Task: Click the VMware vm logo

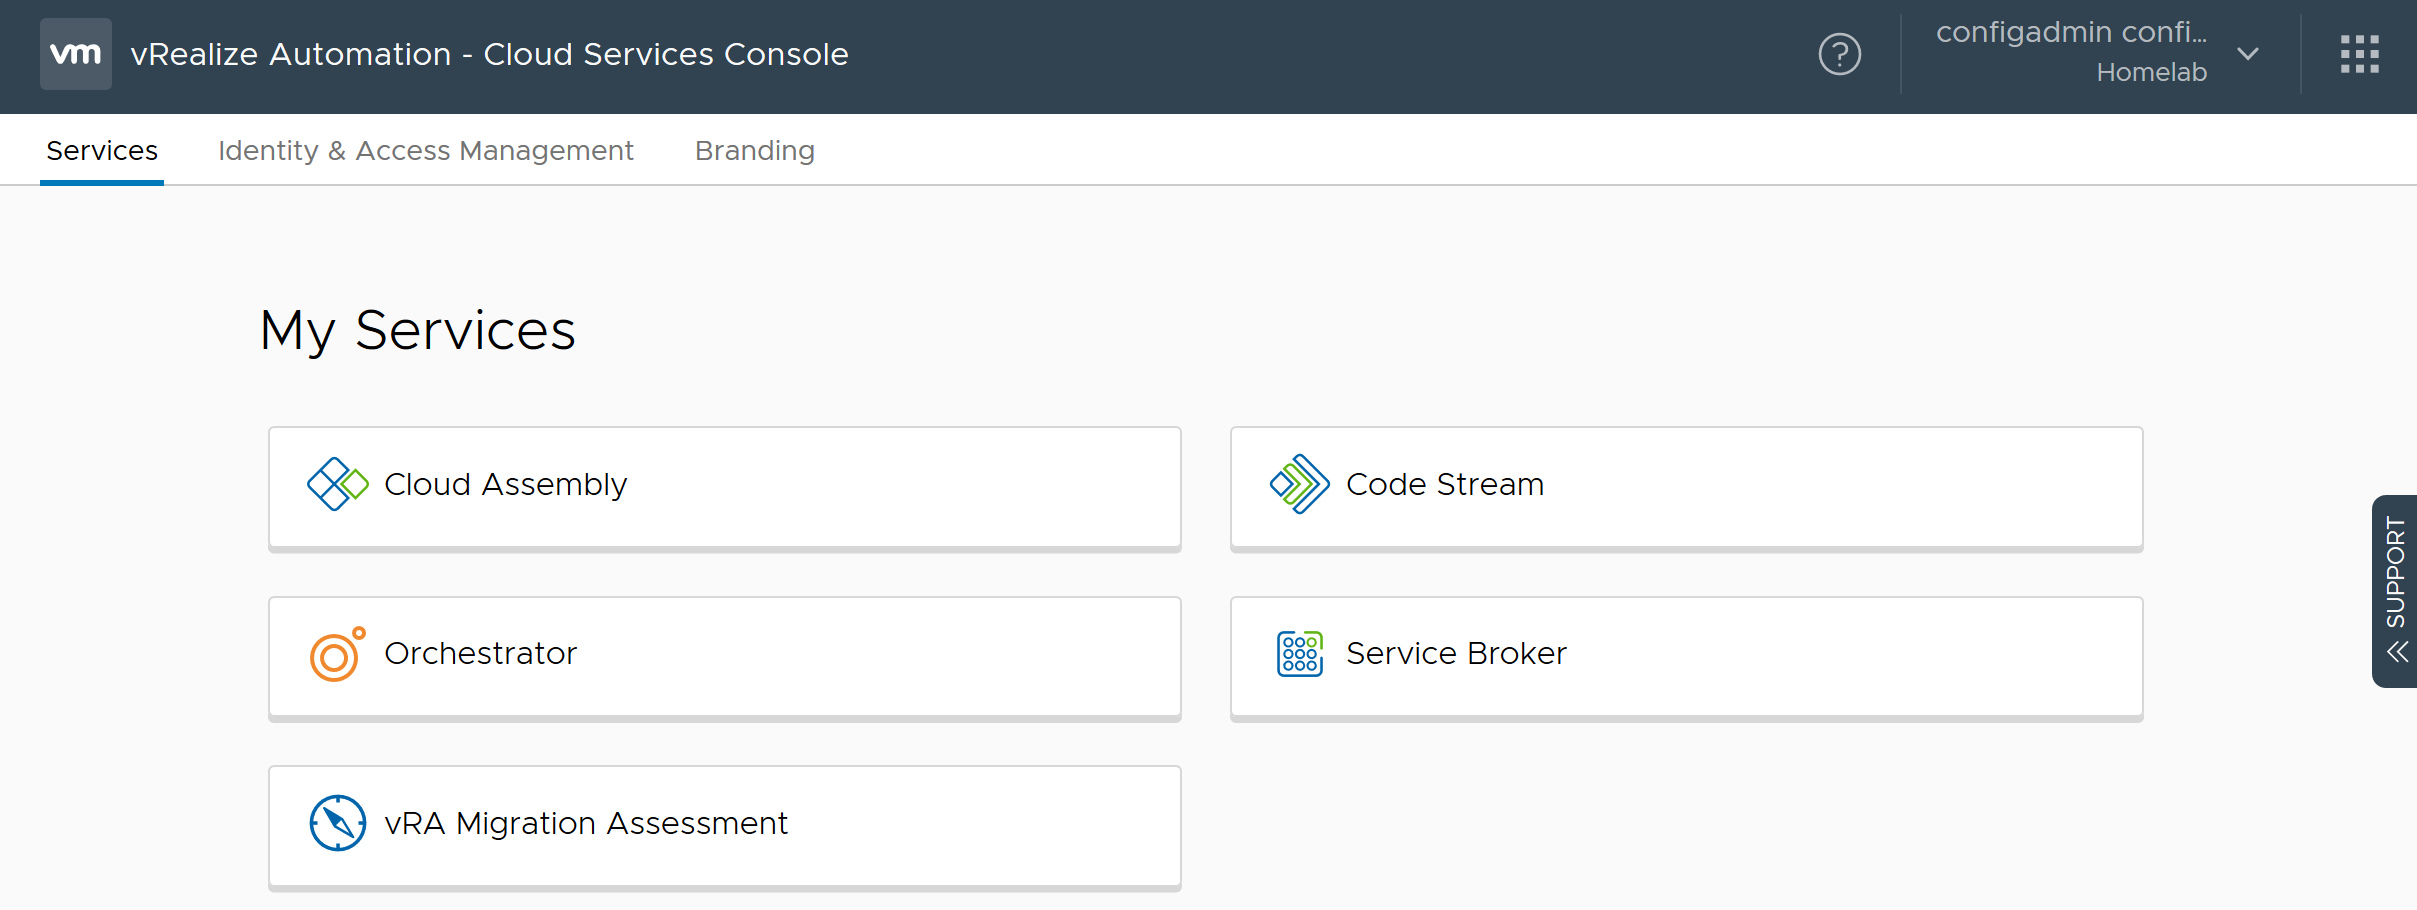Action: point(76,54)
